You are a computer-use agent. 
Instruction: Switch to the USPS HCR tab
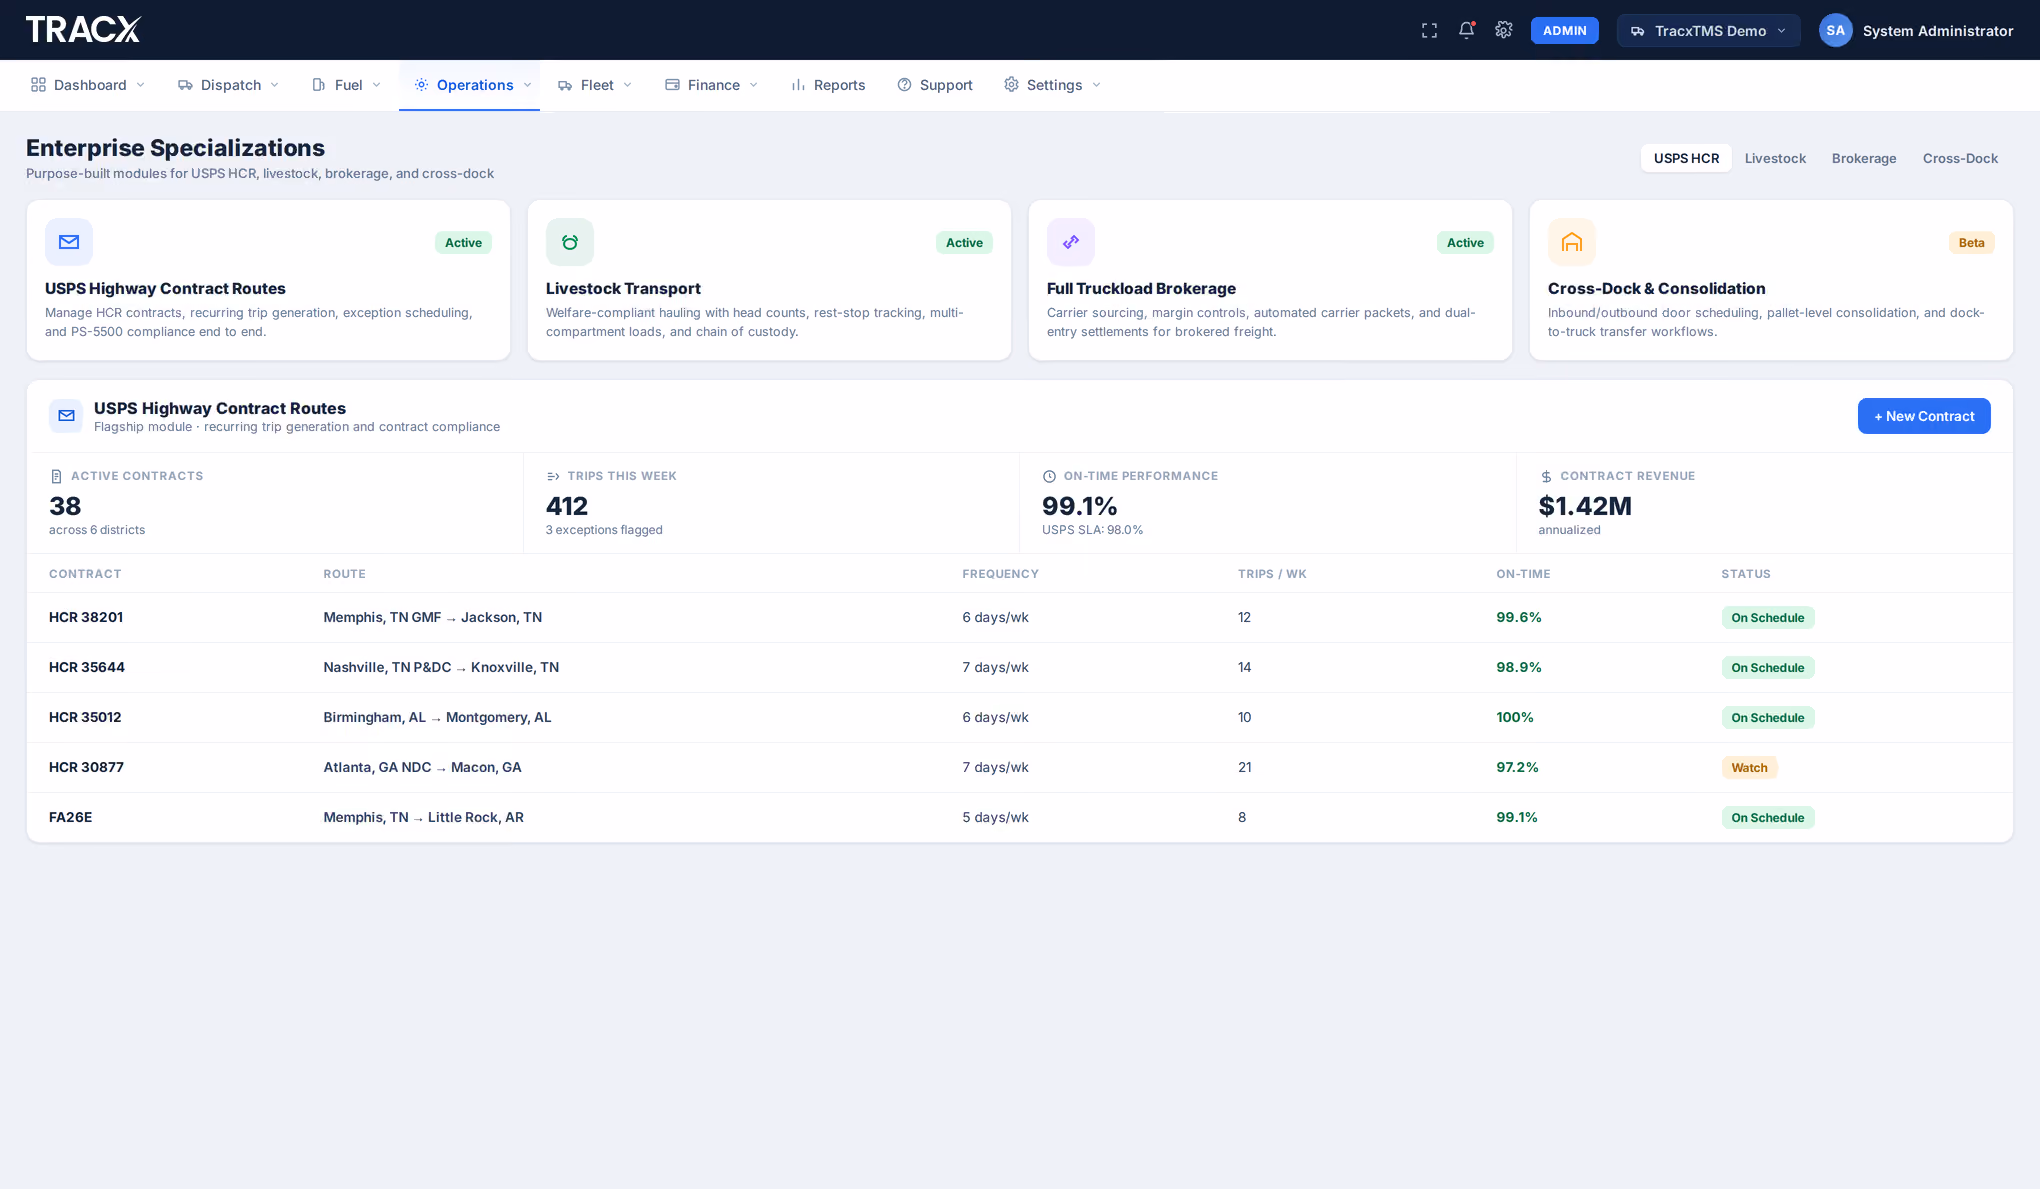tap(1686, 158)
